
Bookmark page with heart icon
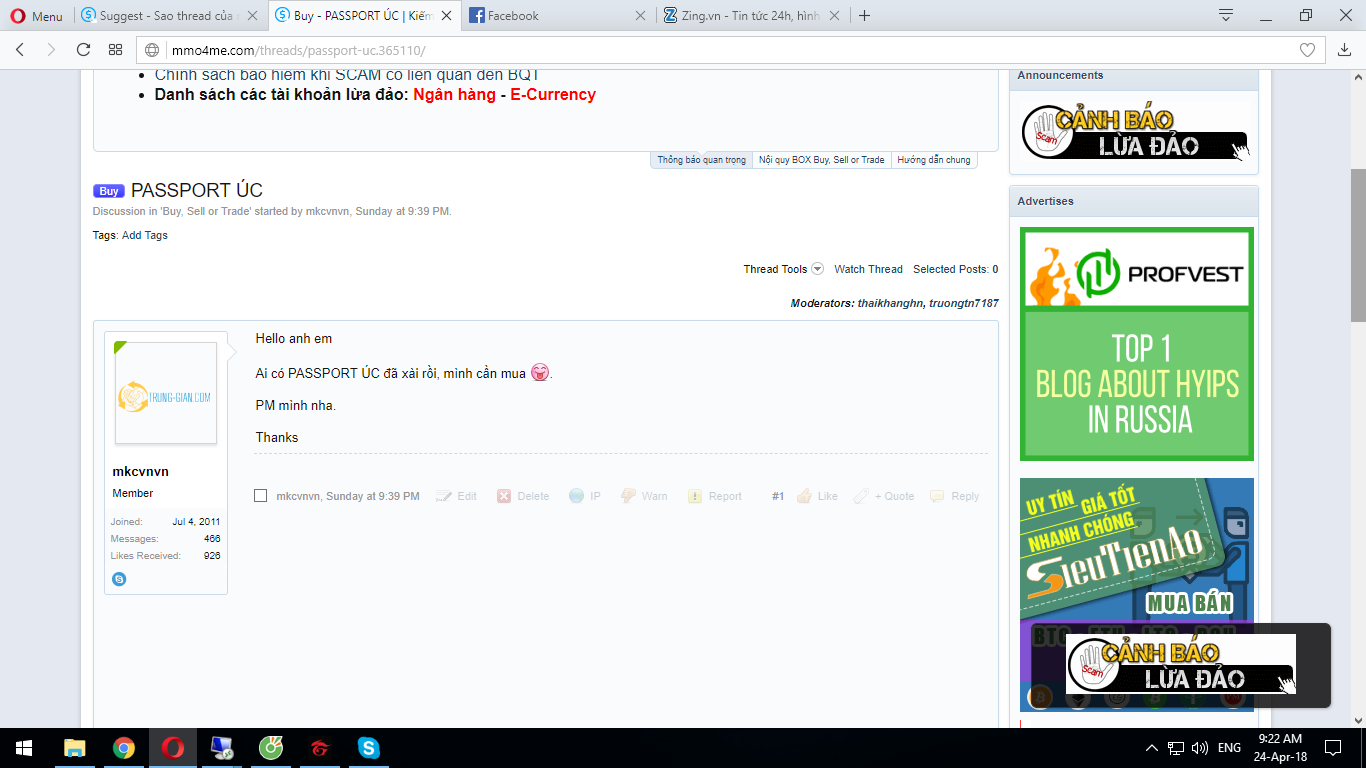(1307, 50)
